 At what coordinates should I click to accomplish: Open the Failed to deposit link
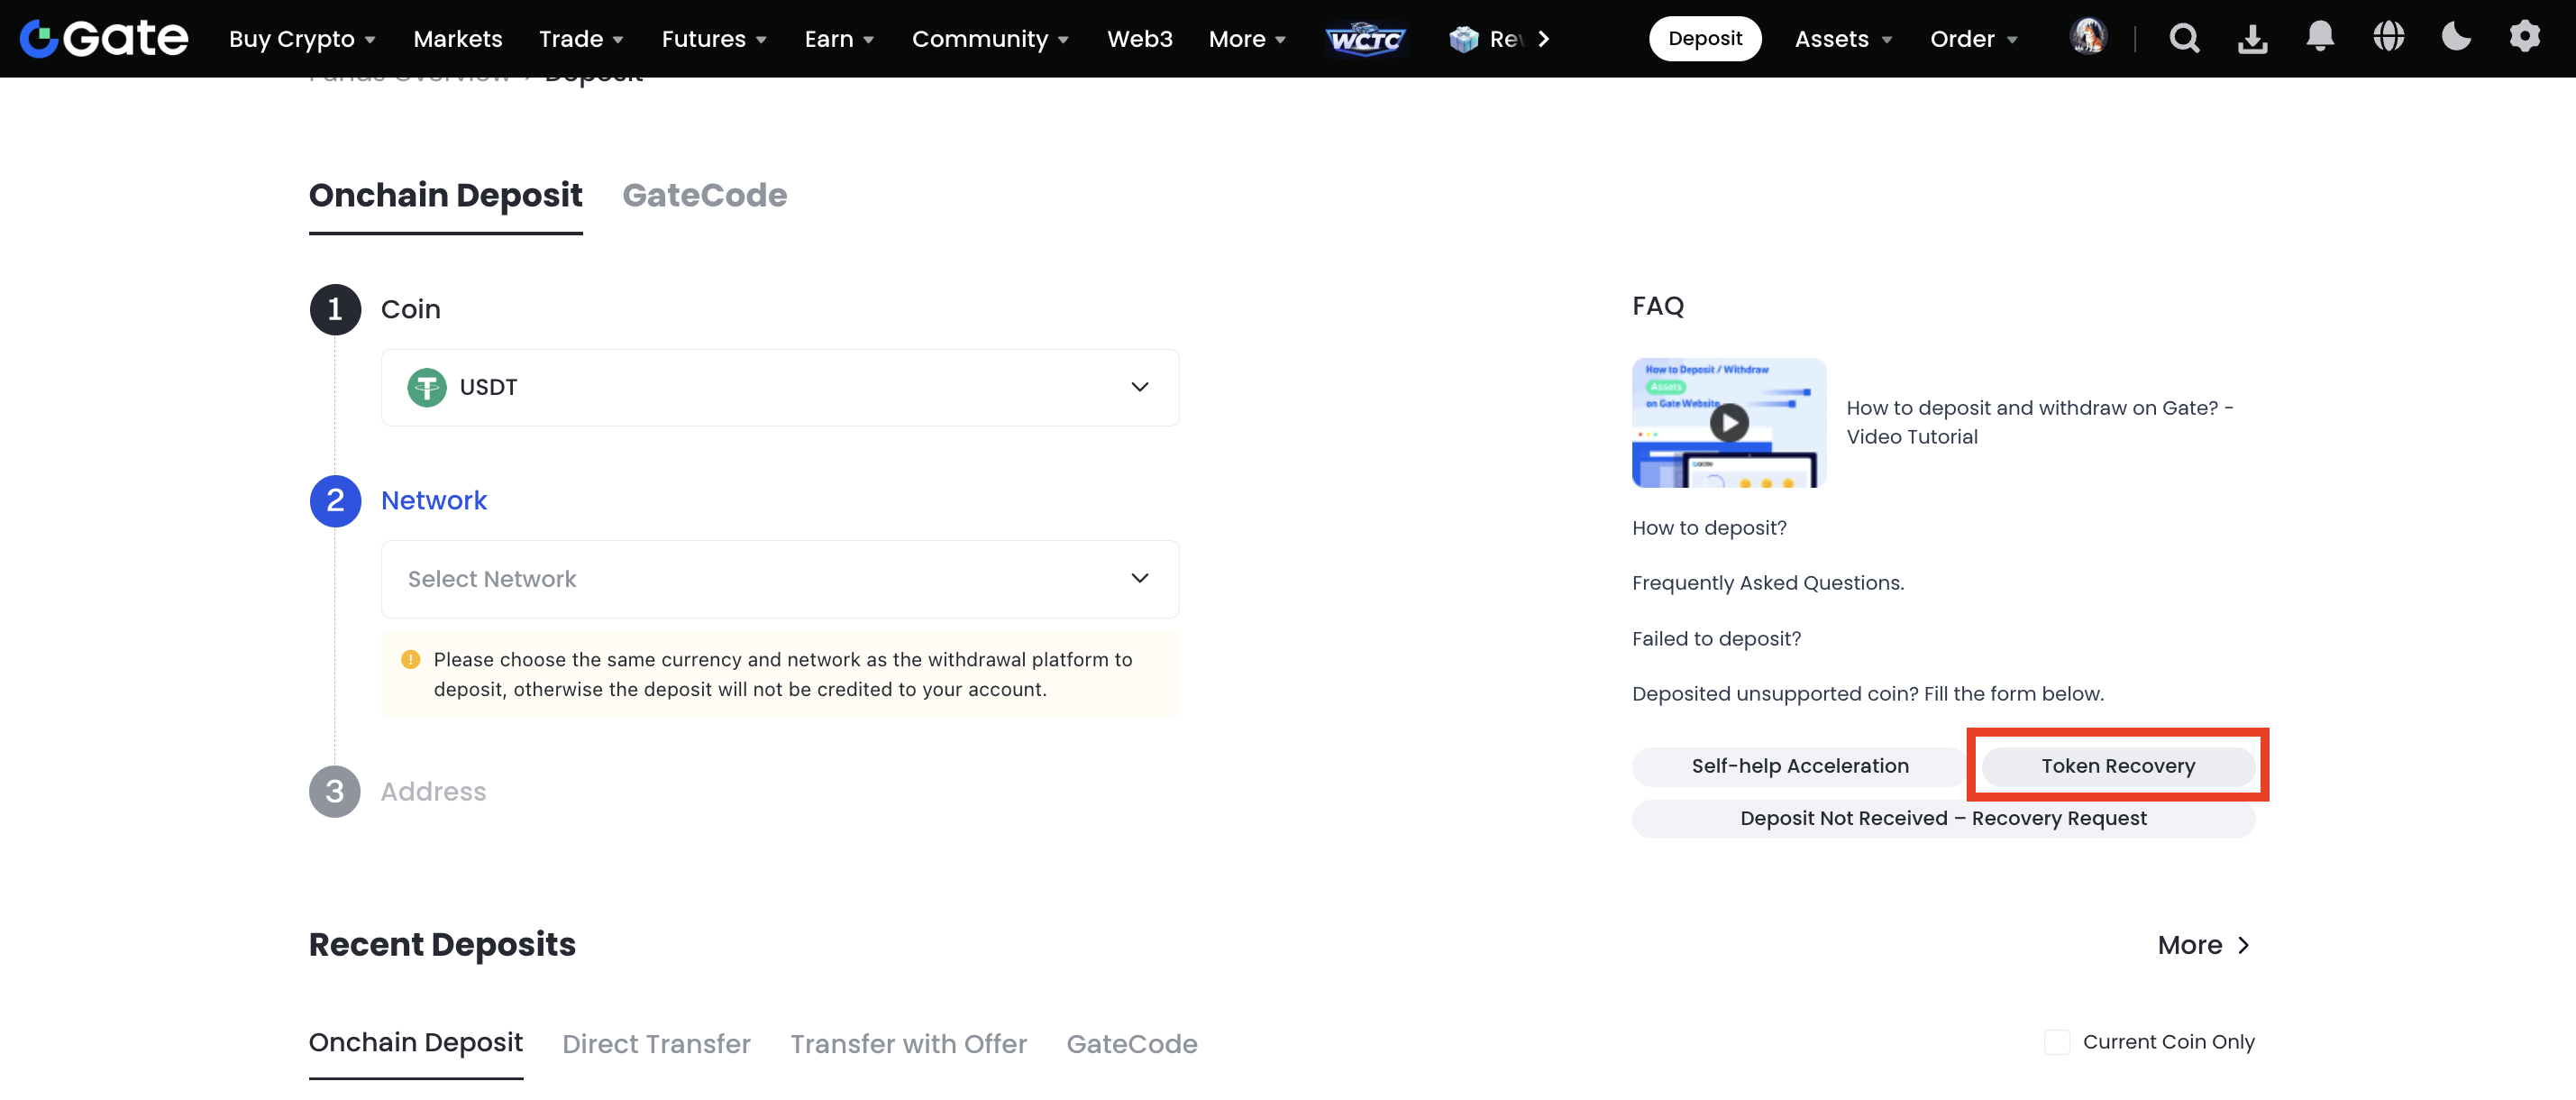coord(1716,639)
